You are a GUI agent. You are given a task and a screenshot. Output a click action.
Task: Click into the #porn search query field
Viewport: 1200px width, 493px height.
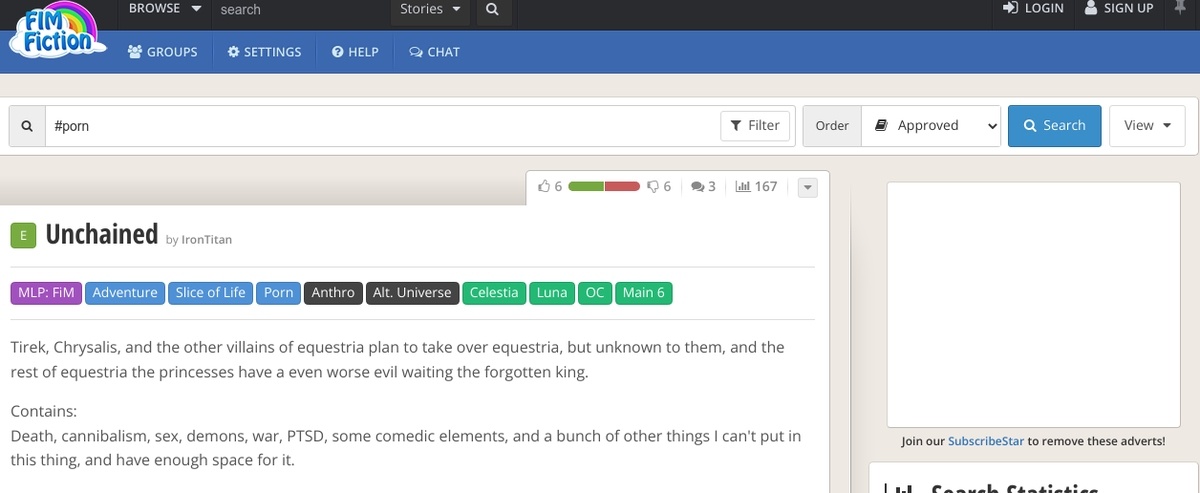pyautogui.click(x=380, y=126)
